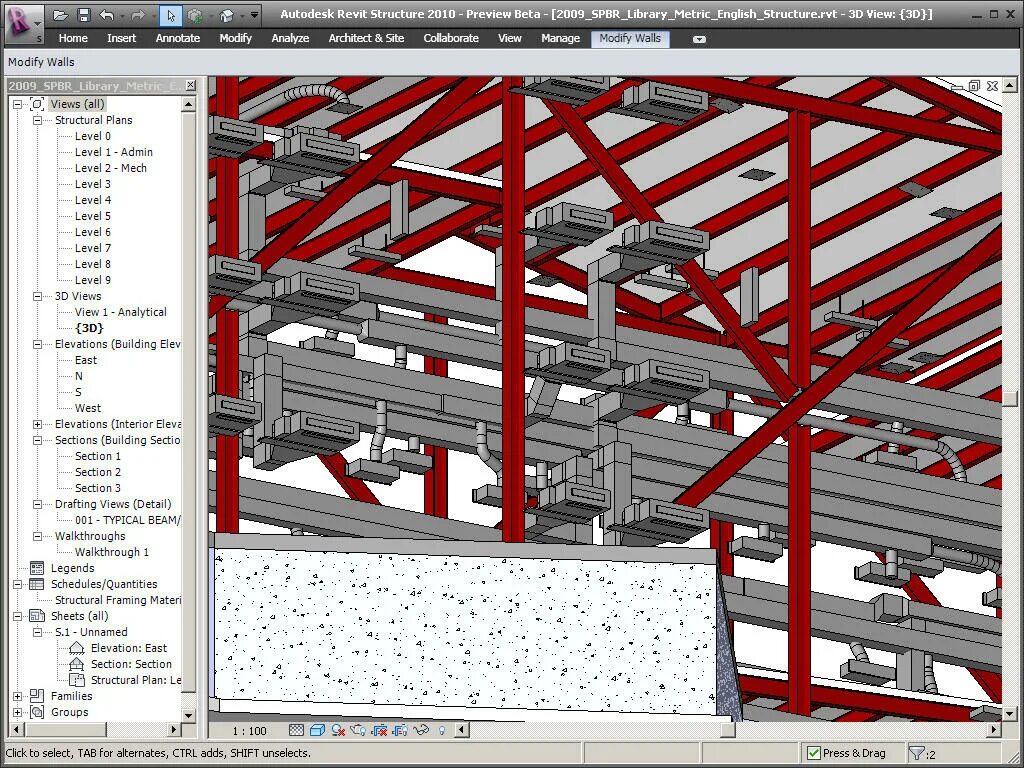The height and width of the screenshot is (768, 1024).
Task: Click the Model Graphics Style box icon
Action: tap(317, 731)
